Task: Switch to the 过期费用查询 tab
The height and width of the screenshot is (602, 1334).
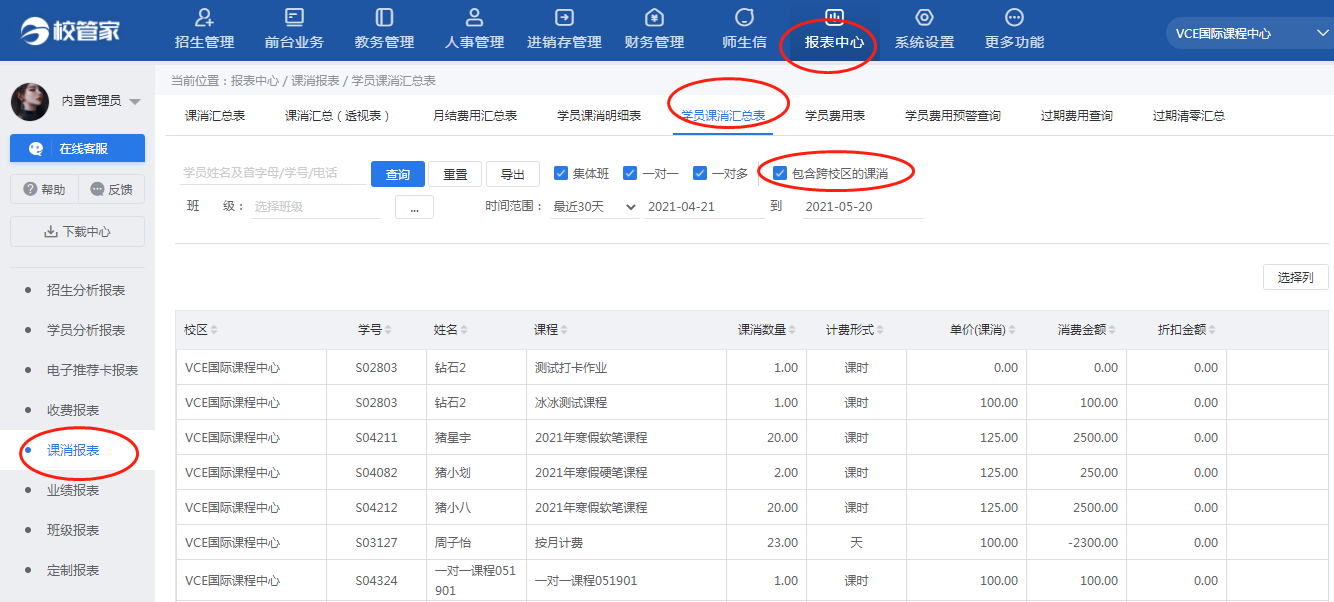Action: point(1077,116)
